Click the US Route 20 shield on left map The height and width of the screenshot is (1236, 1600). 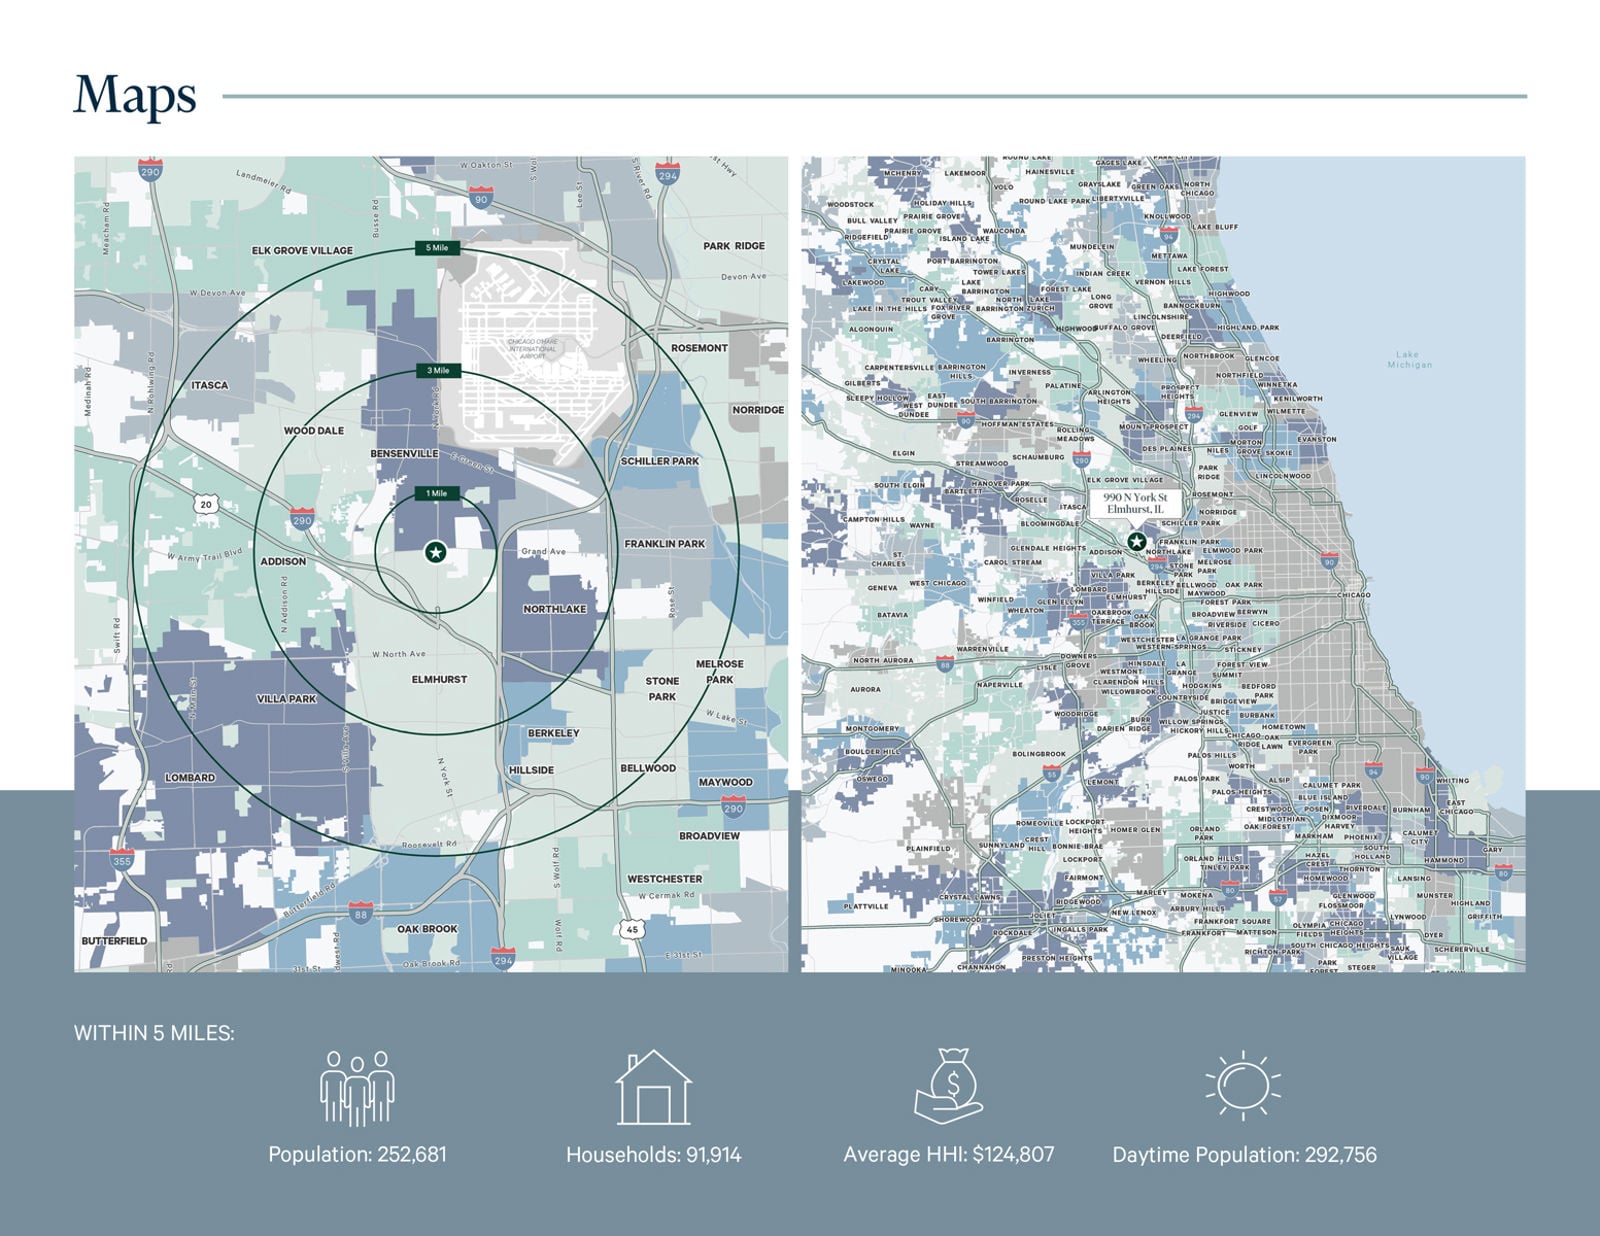tap(206, 505)
